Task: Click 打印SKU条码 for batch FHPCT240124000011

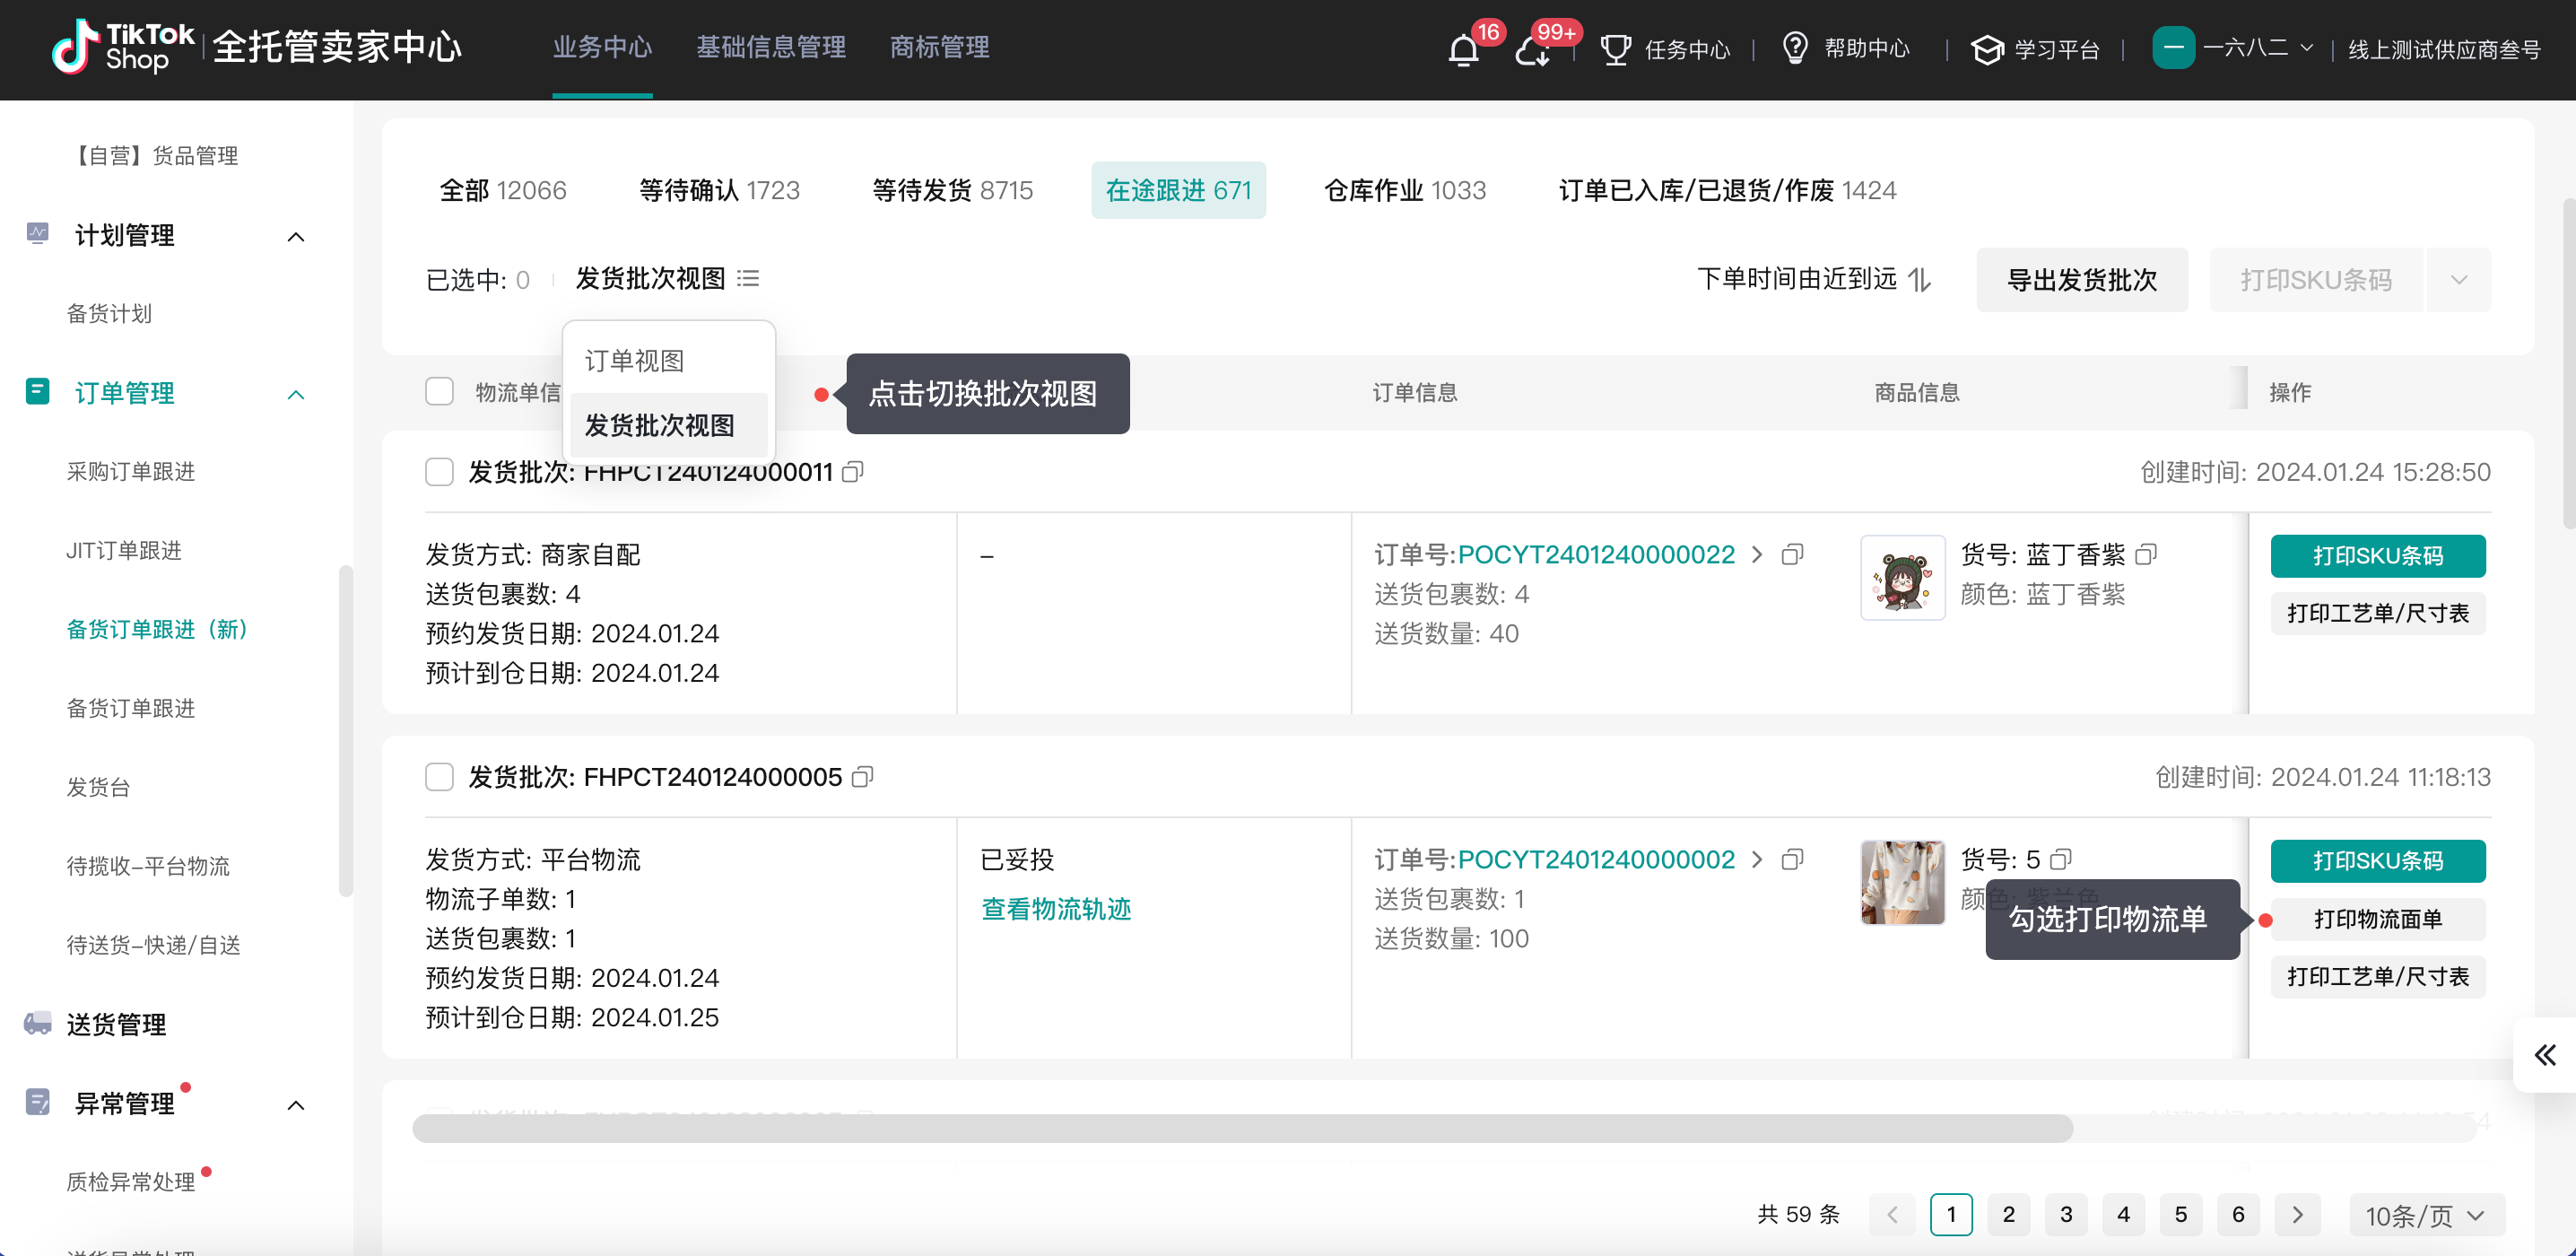Action: pyautogui.click(x=2377, y=555)
